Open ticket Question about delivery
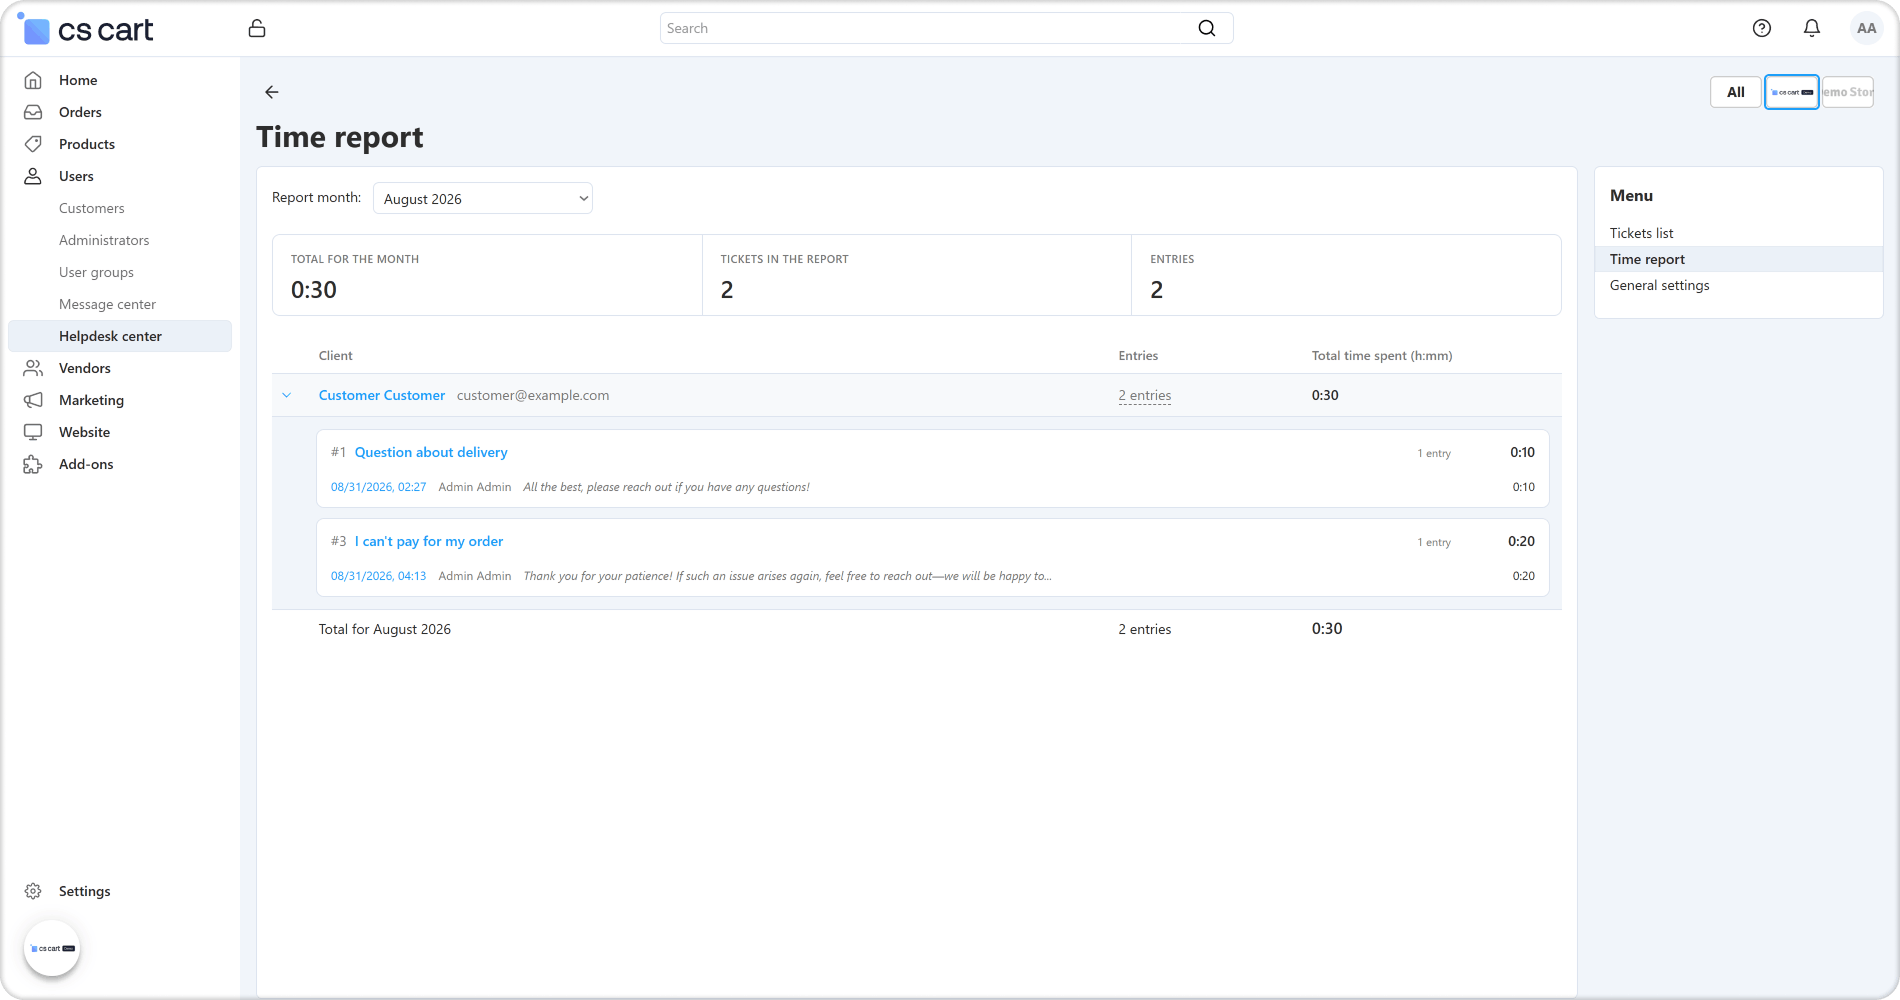 (x=431, y=452)
